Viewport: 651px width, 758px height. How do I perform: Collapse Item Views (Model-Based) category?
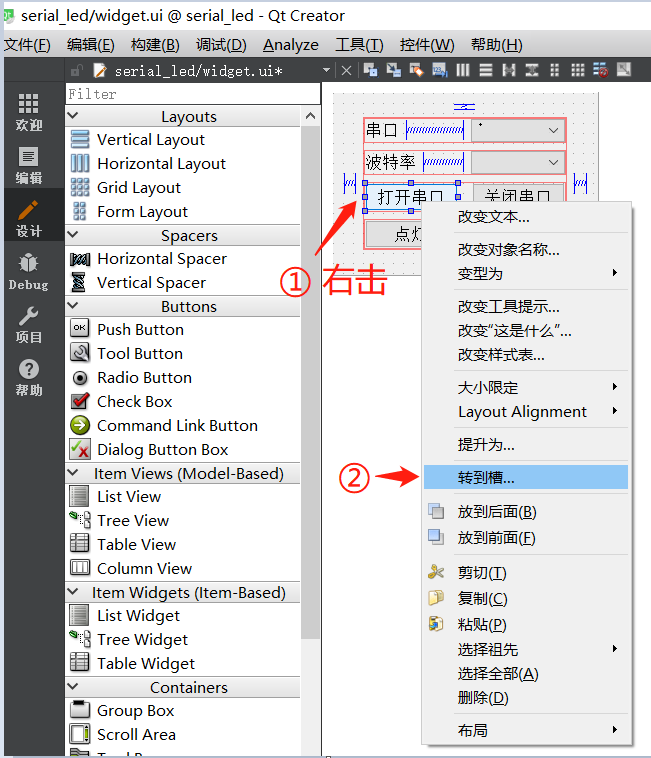click(x=73, y=472)
